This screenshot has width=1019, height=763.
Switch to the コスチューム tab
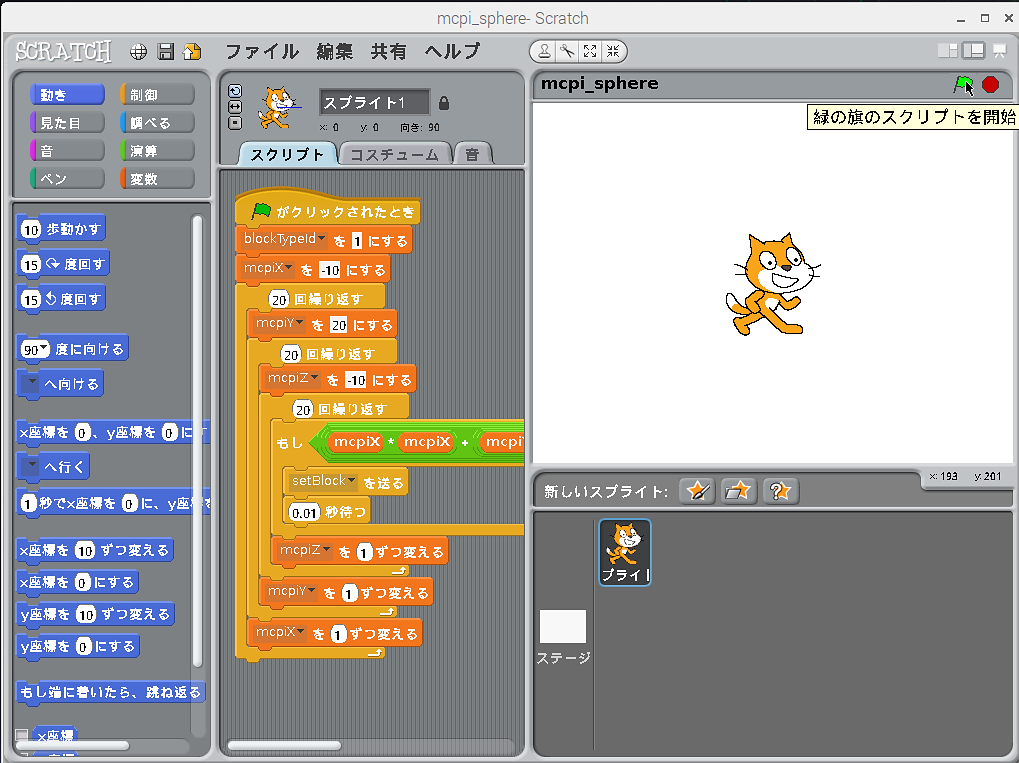(x=394, y=154)
